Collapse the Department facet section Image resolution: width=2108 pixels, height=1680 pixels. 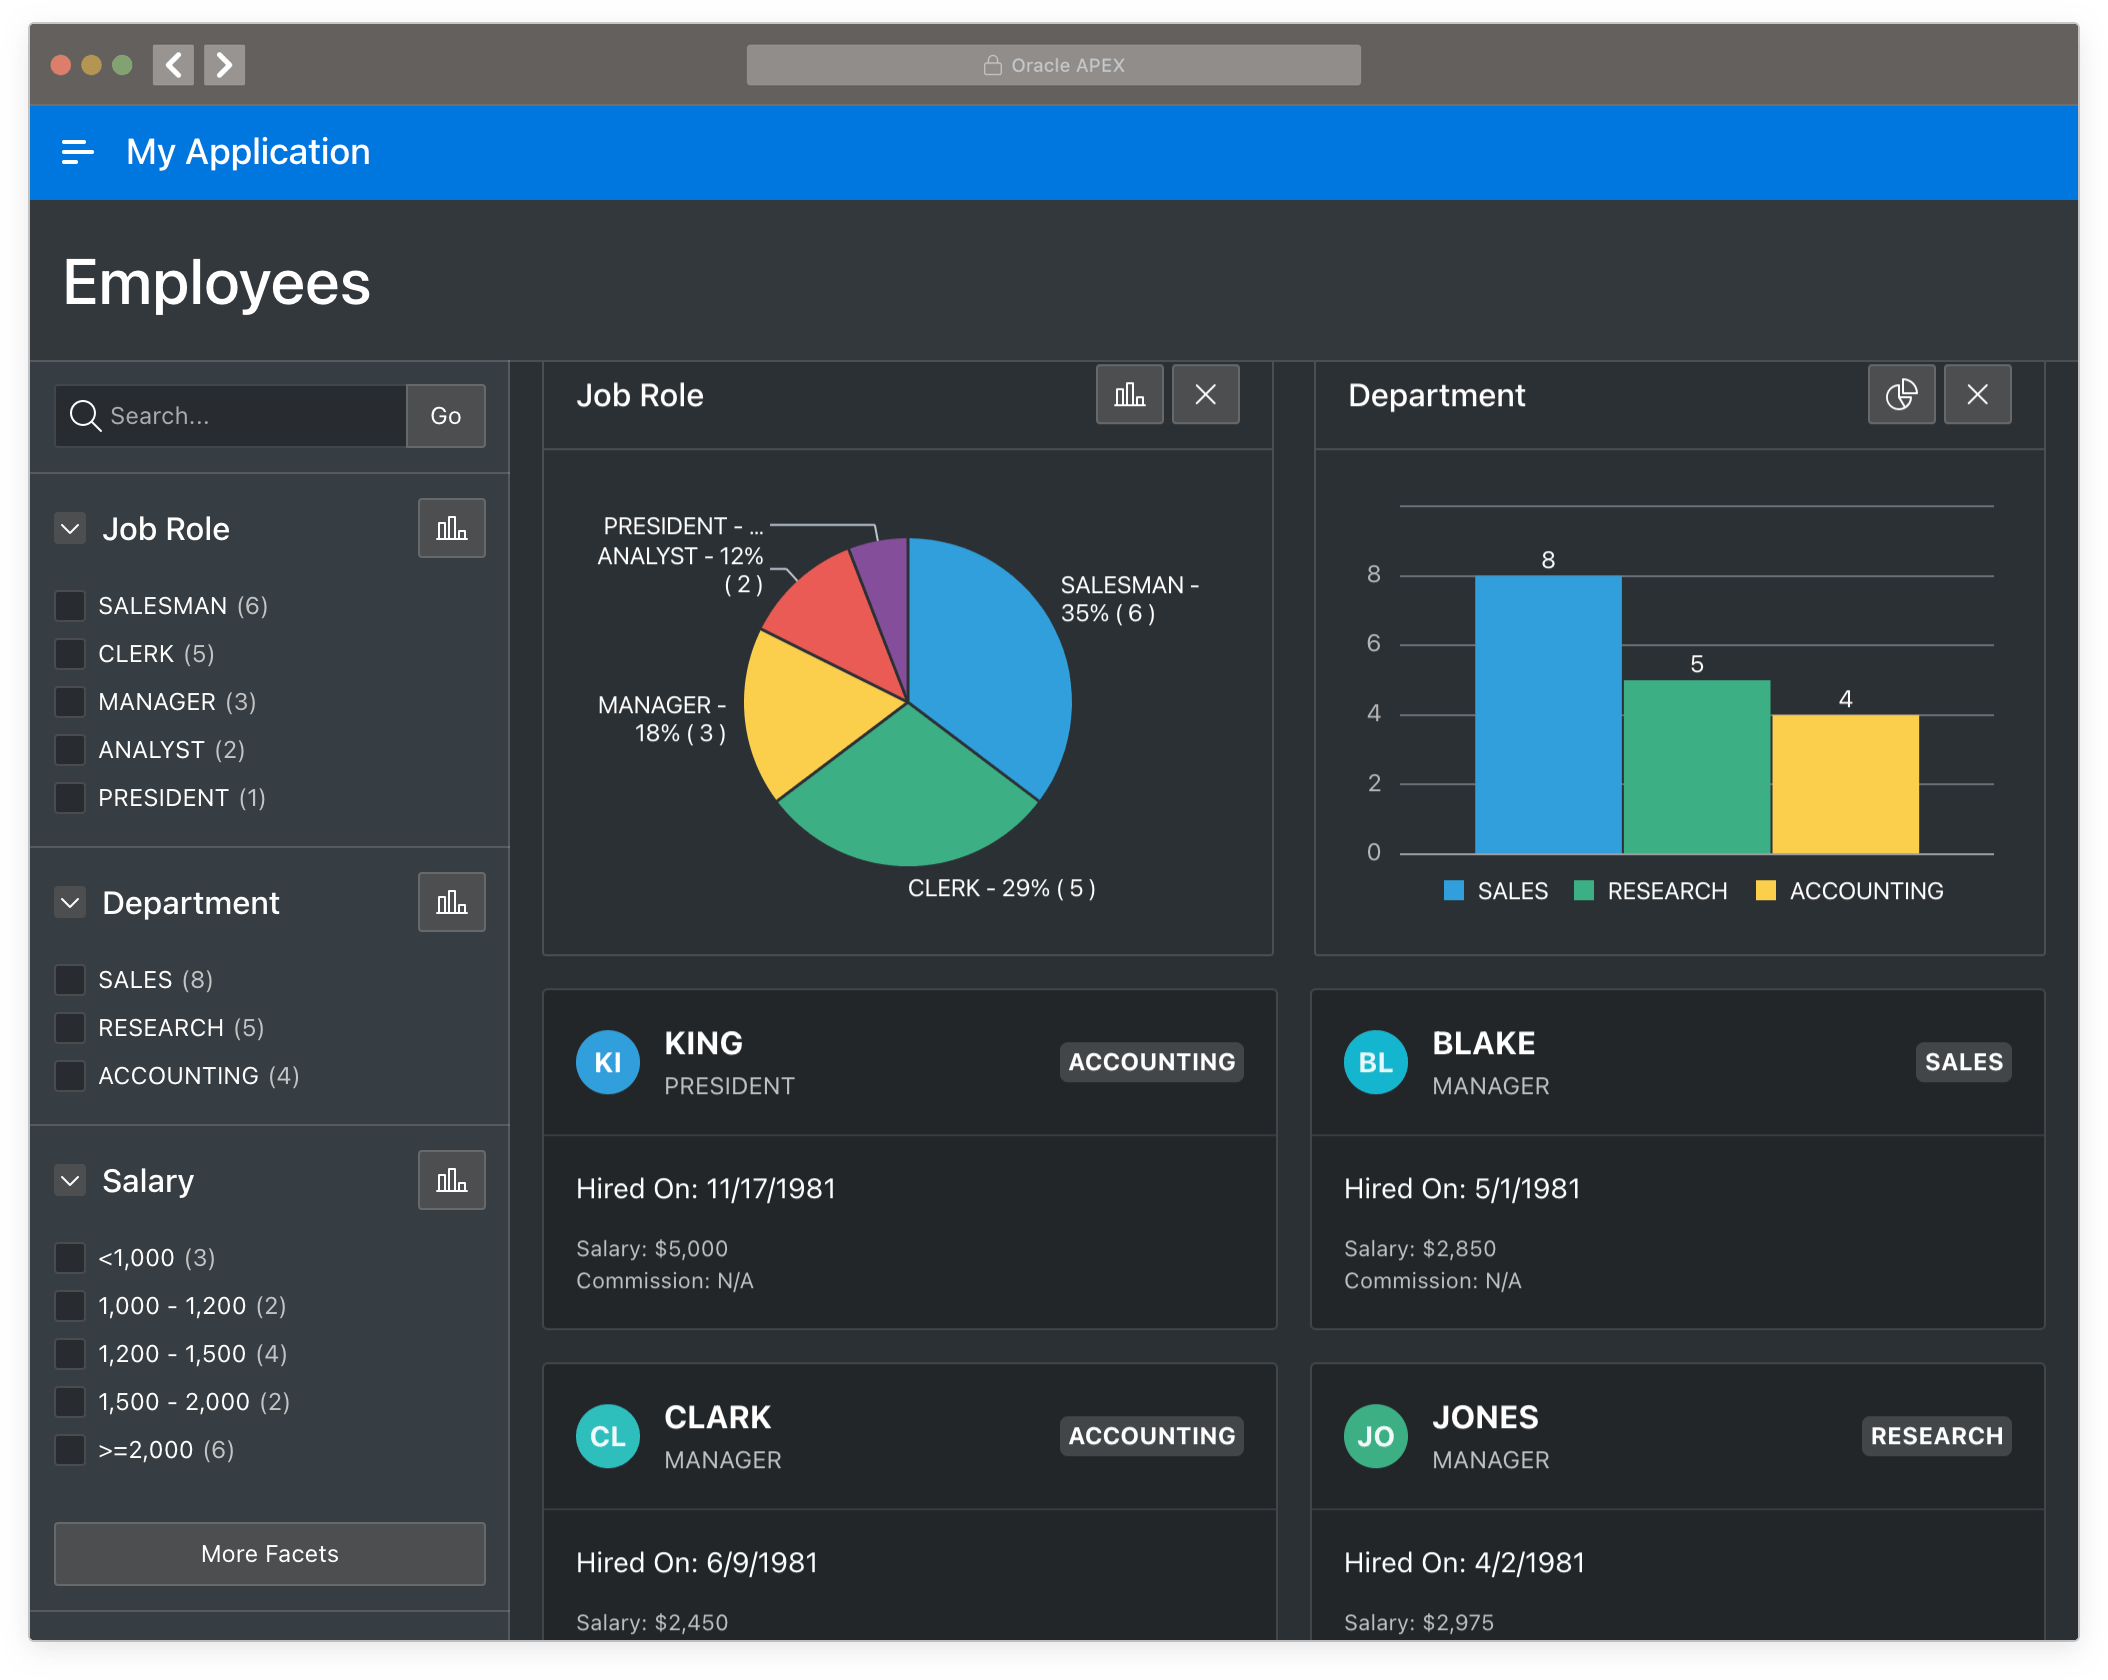click(70, 902)
